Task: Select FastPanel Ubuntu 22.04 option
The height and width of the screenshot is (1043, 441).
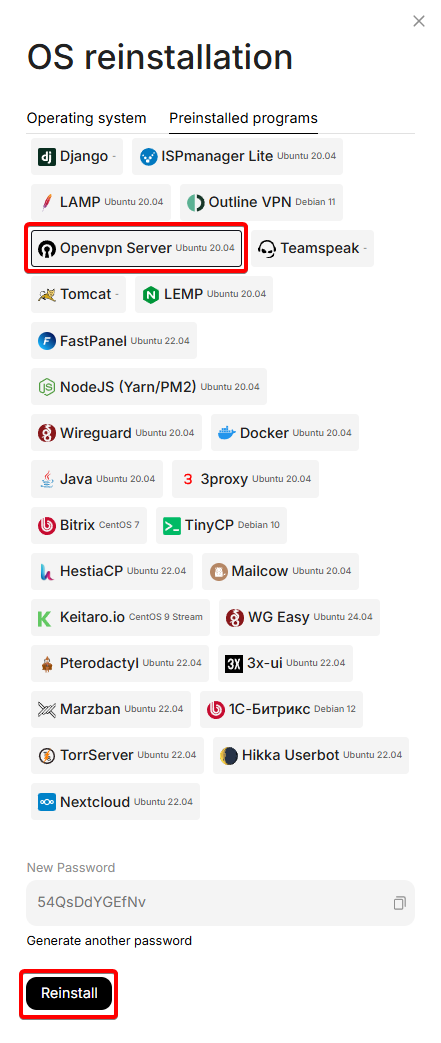Action: pyautogui.click(x=114, y=341)
